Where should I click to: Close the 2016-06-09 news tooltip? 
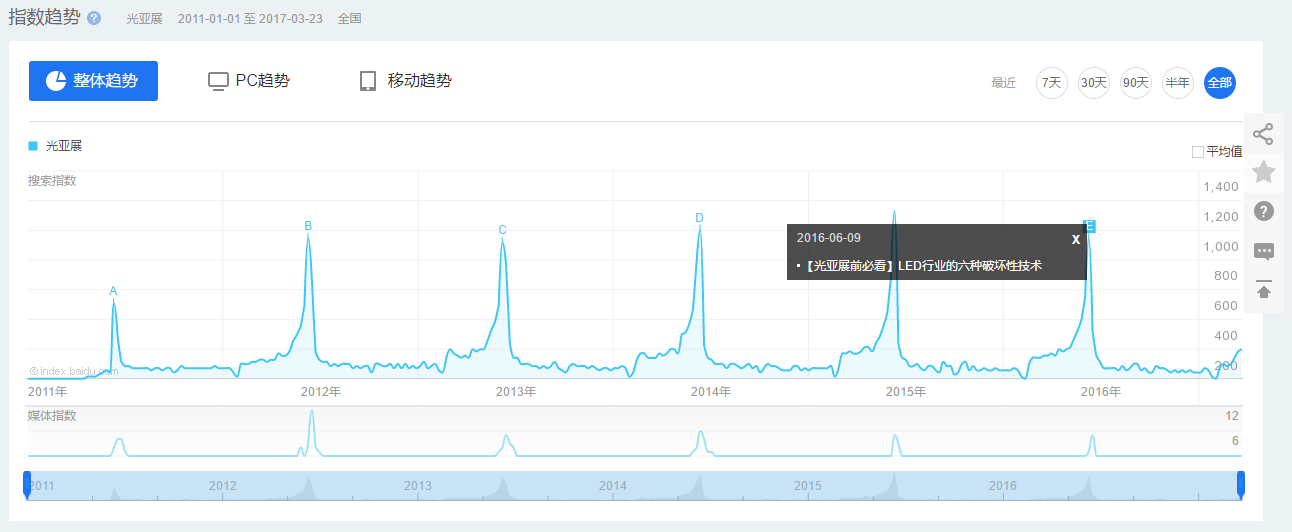[x=1075, y=239]
